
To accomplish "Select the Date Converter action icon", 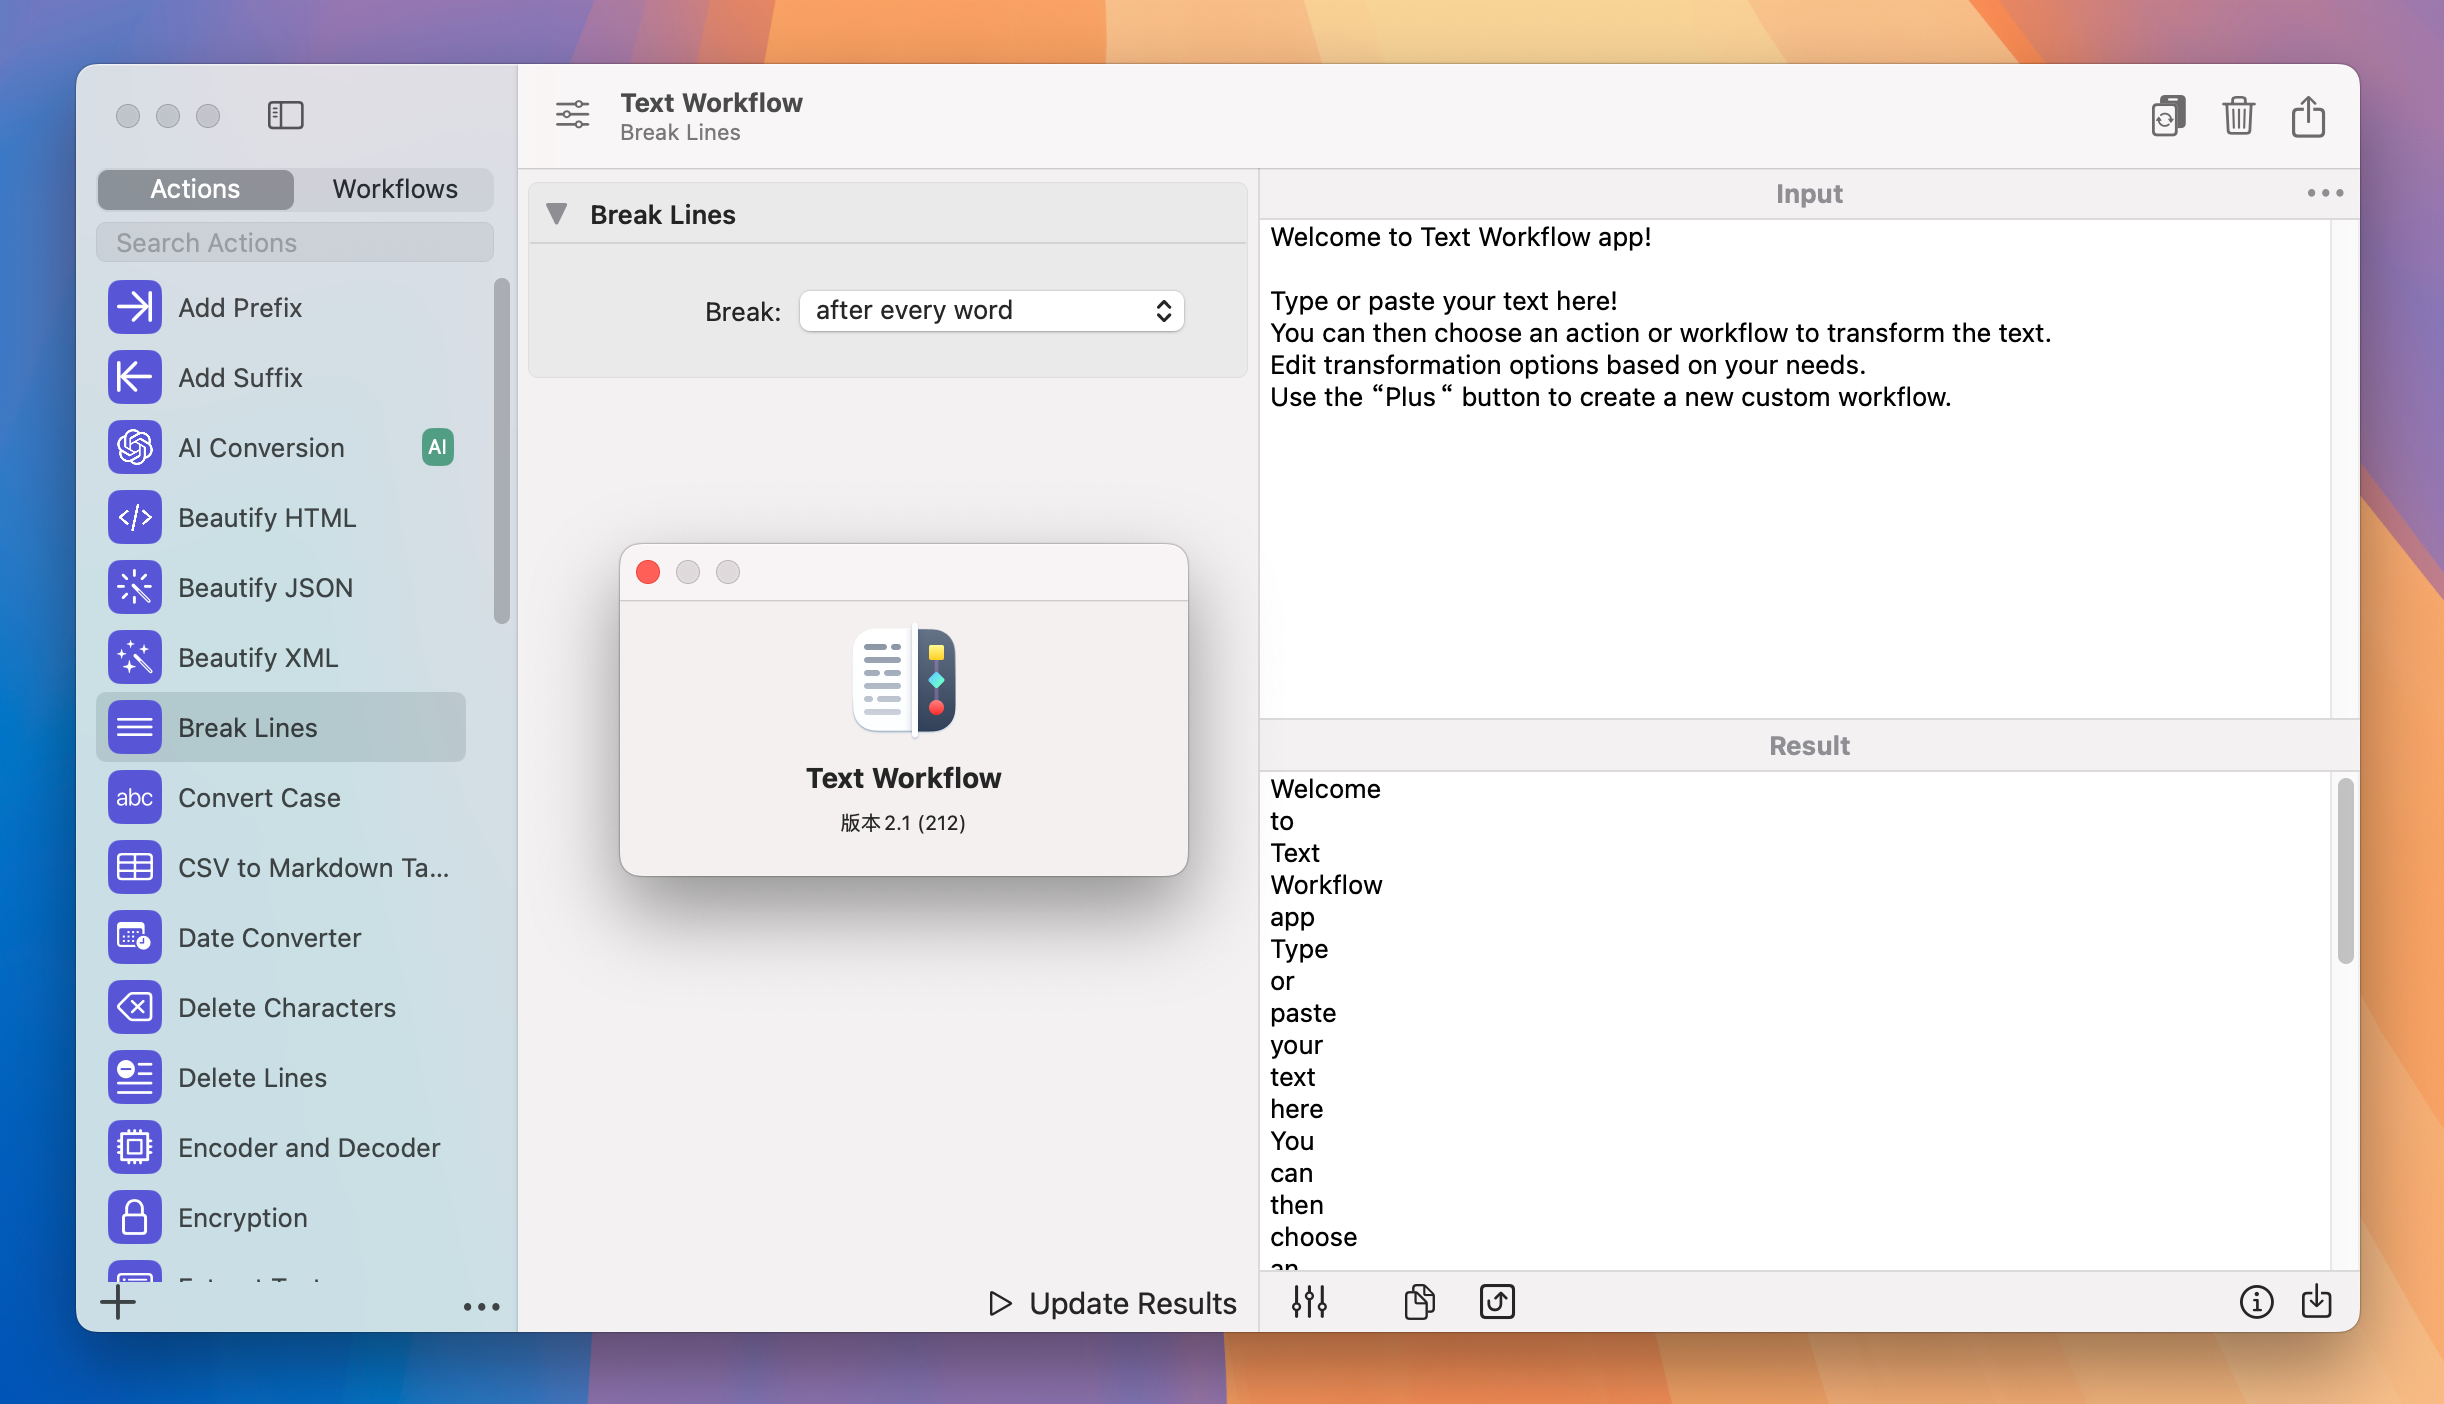I will 136,937.
